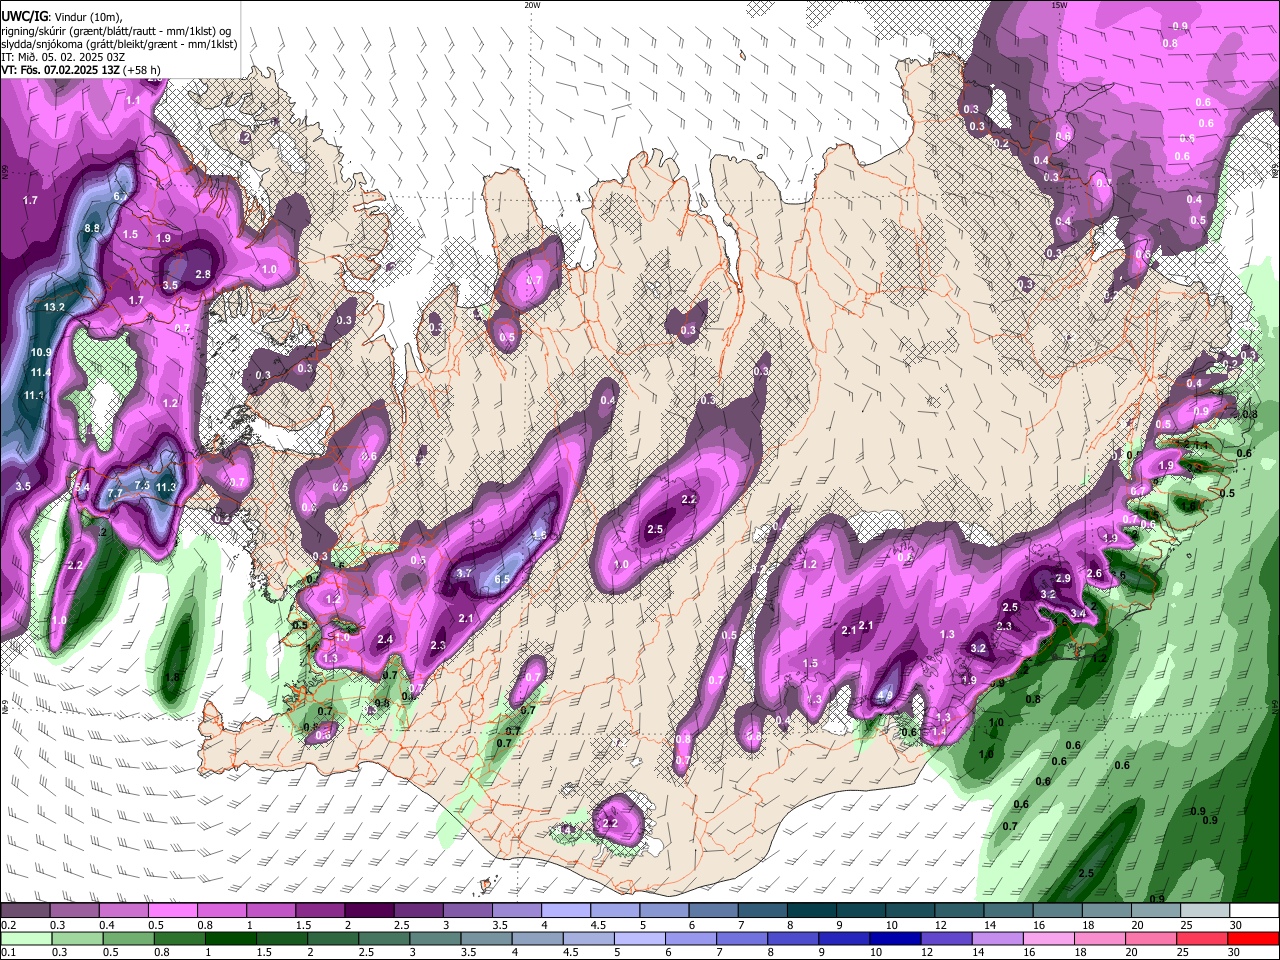Click the red swatch at 30 in lower legend
This screenshot has height=960, width=1280.
[x=1253, y=939]
